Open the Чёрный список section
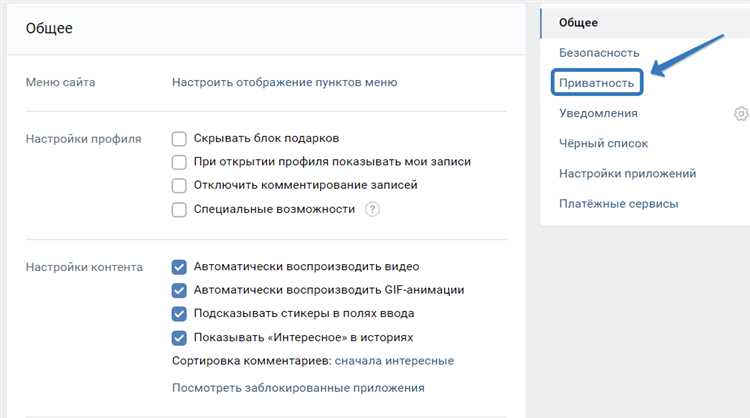This screenshot has height=418, width=750. click(603, 143)
